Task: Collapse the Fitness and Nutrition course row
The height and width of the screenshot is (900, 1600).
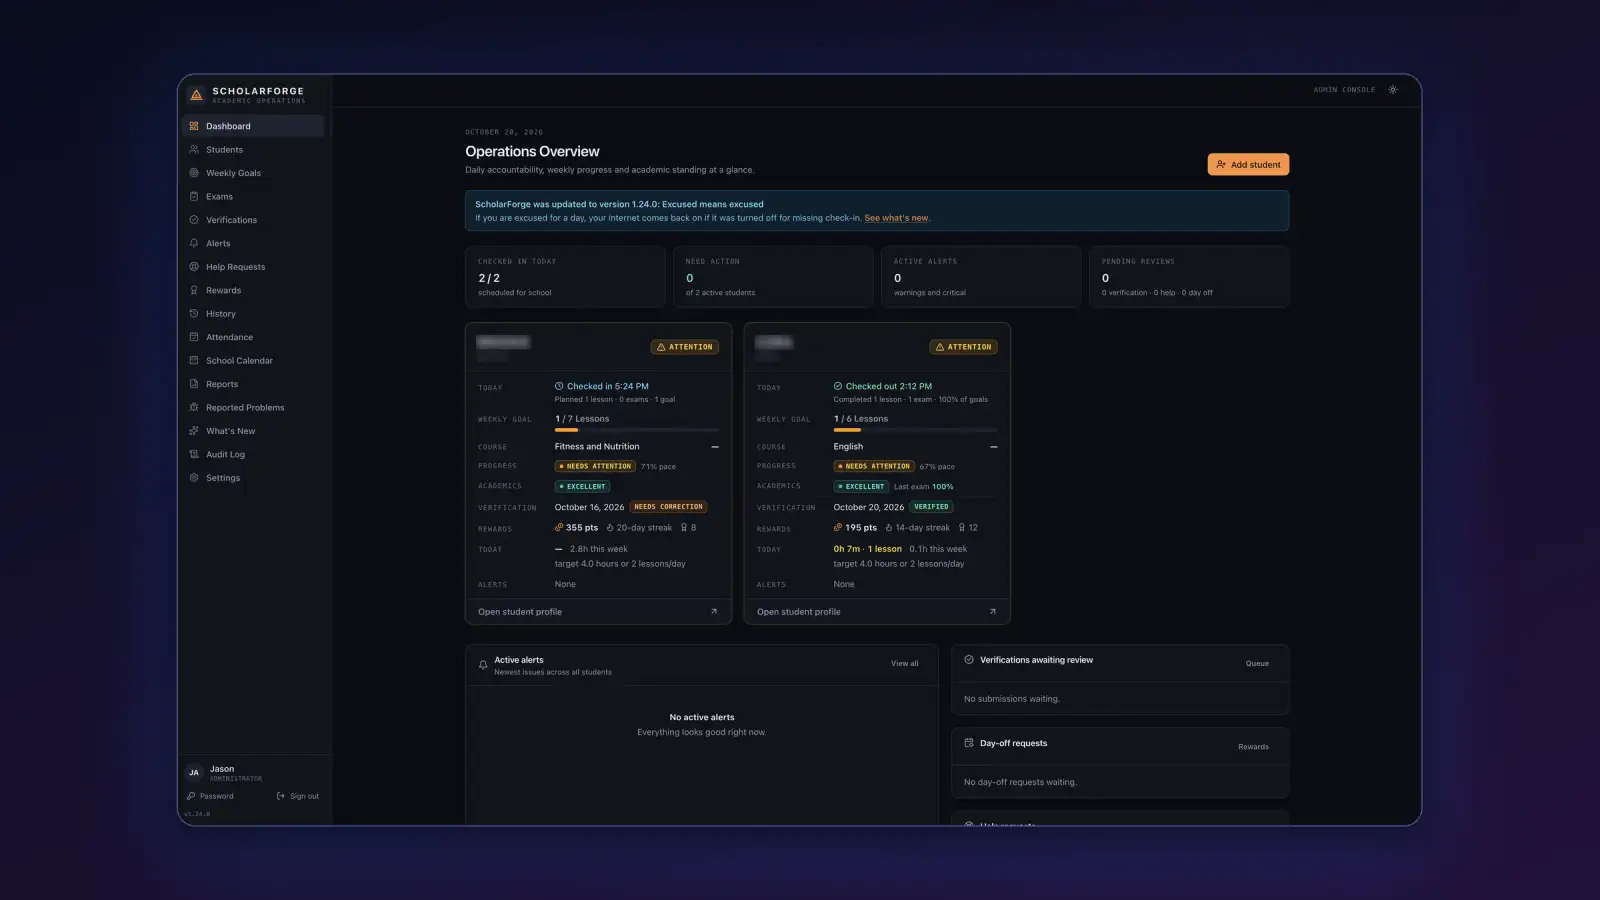Action: (x=715, y=447)
